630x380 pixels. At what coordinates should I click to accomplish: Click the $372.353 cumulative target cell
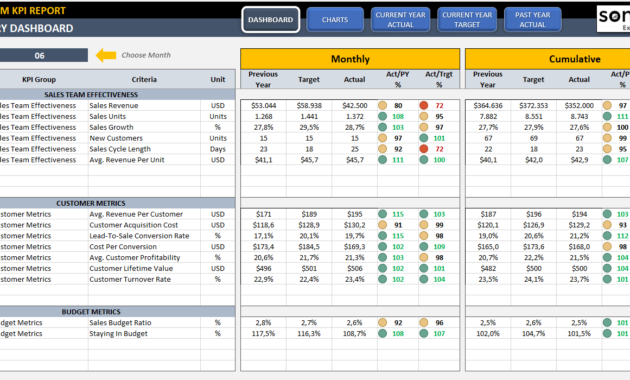pos(534,106)
